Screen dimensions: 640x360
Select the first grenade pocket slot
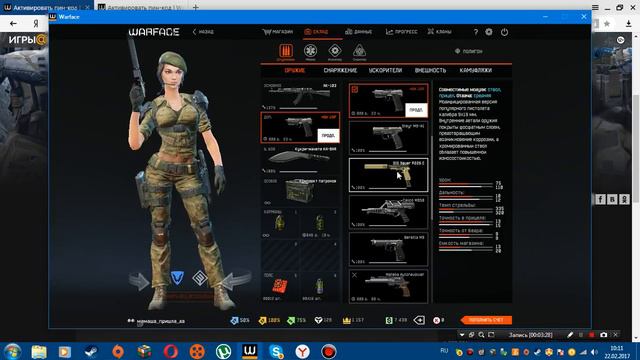tap(280, 224)
